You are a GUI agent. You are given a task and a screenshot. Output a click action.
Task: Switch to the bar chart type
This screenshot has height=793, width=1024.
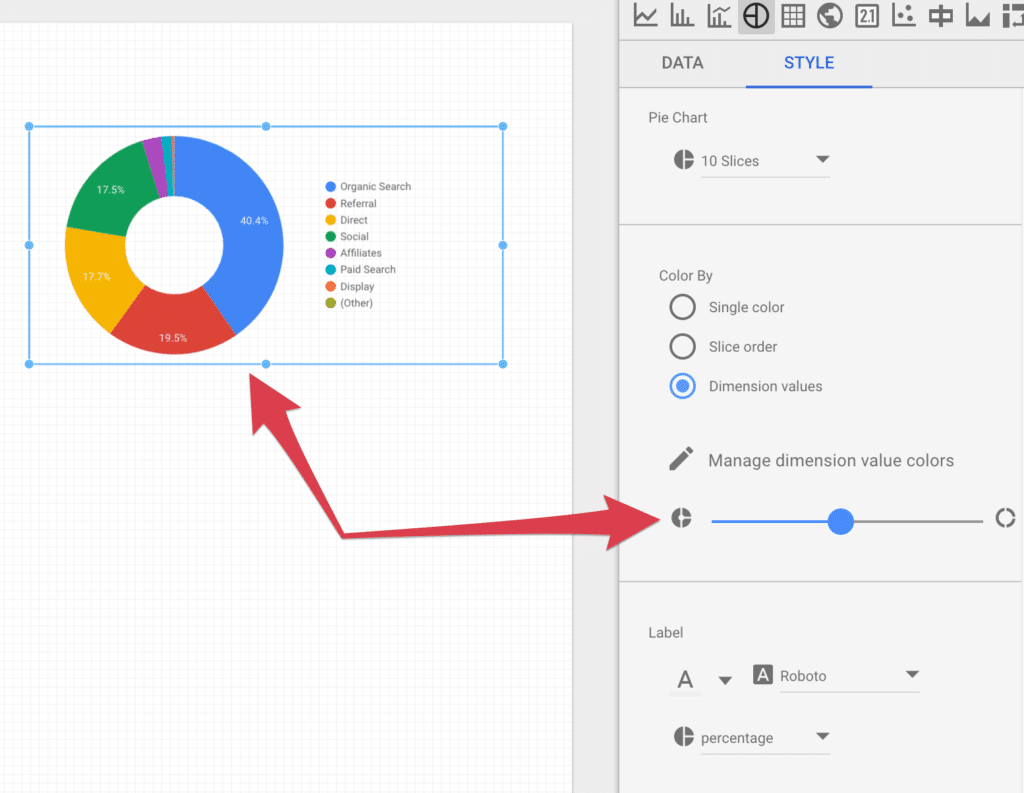point(682,16)
